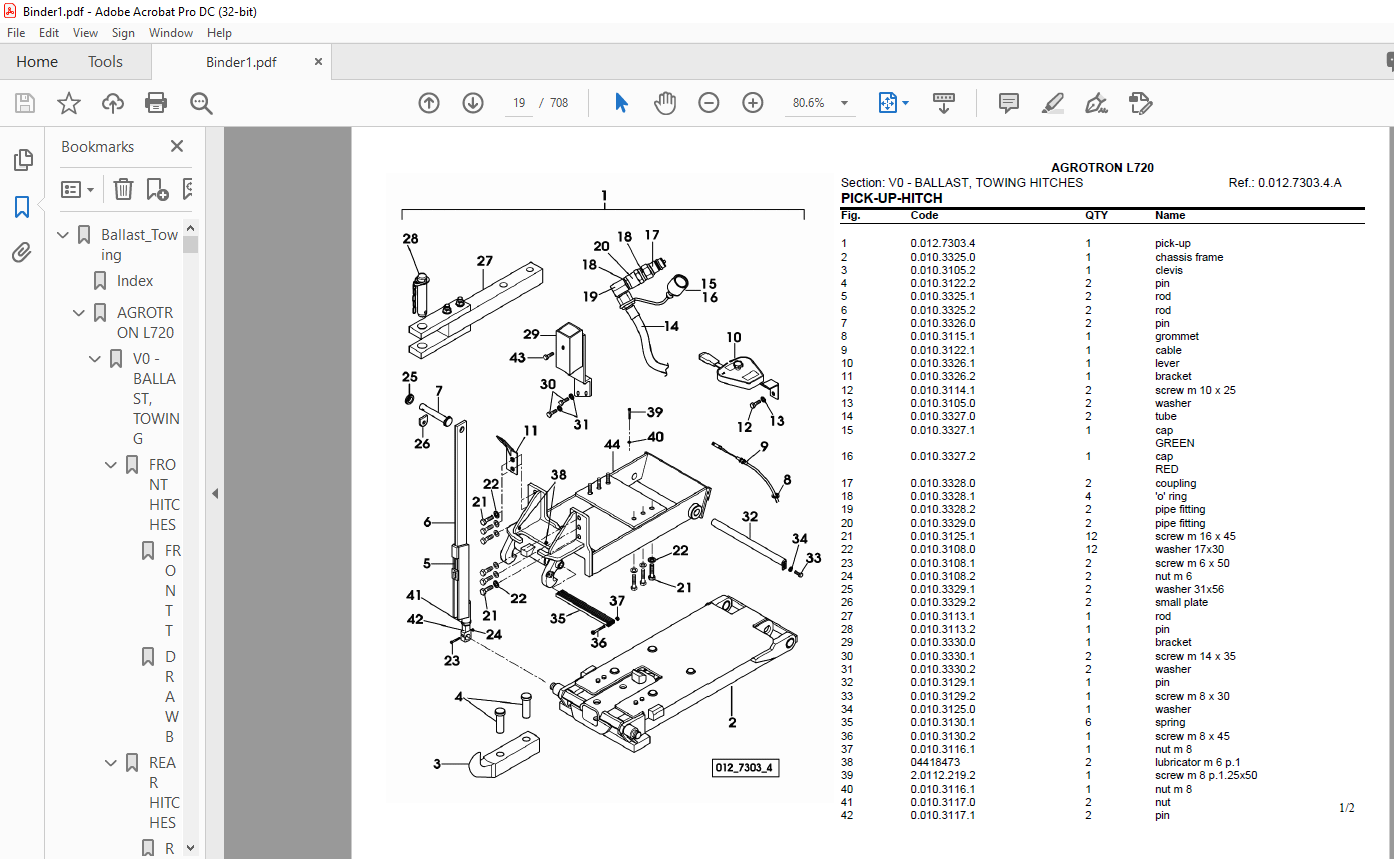The height and width of the screenshot is (859, 1394).
Task: Collapse the Ballast_Towing bookmark
Action: tap(63, 235)
